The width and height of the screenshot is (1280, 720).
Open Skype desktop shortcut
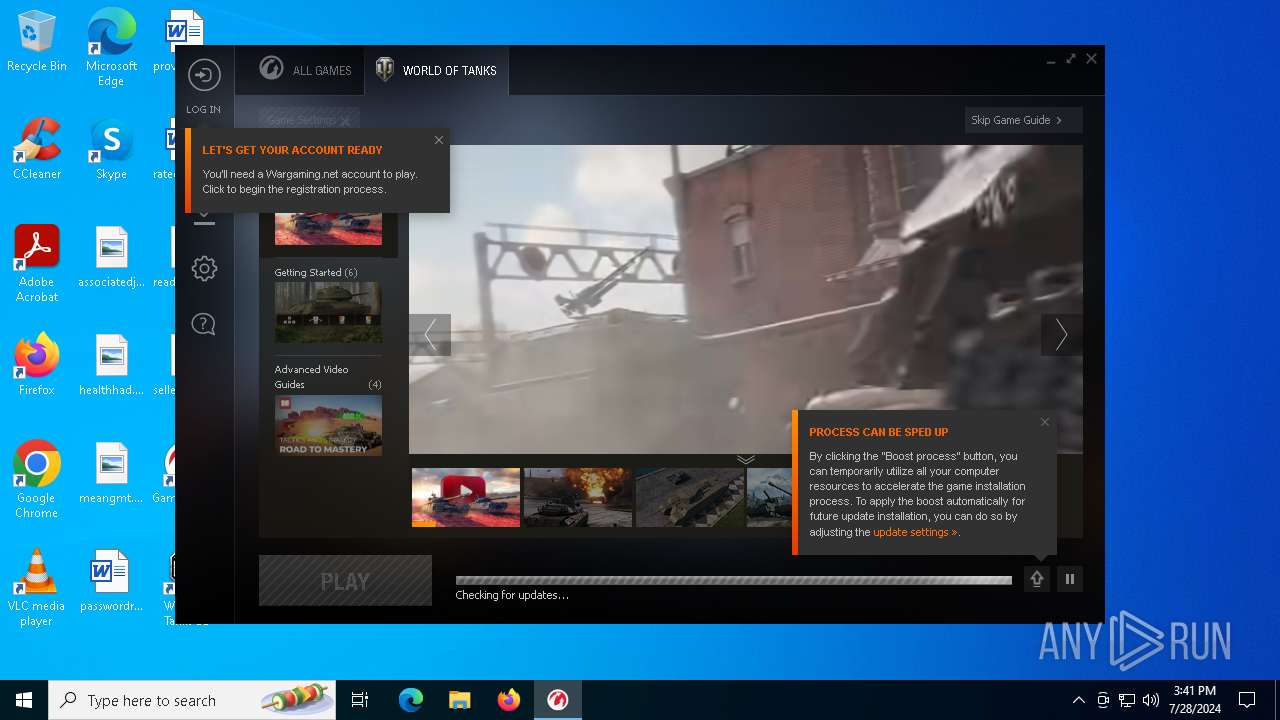click(x=111, y=148)
